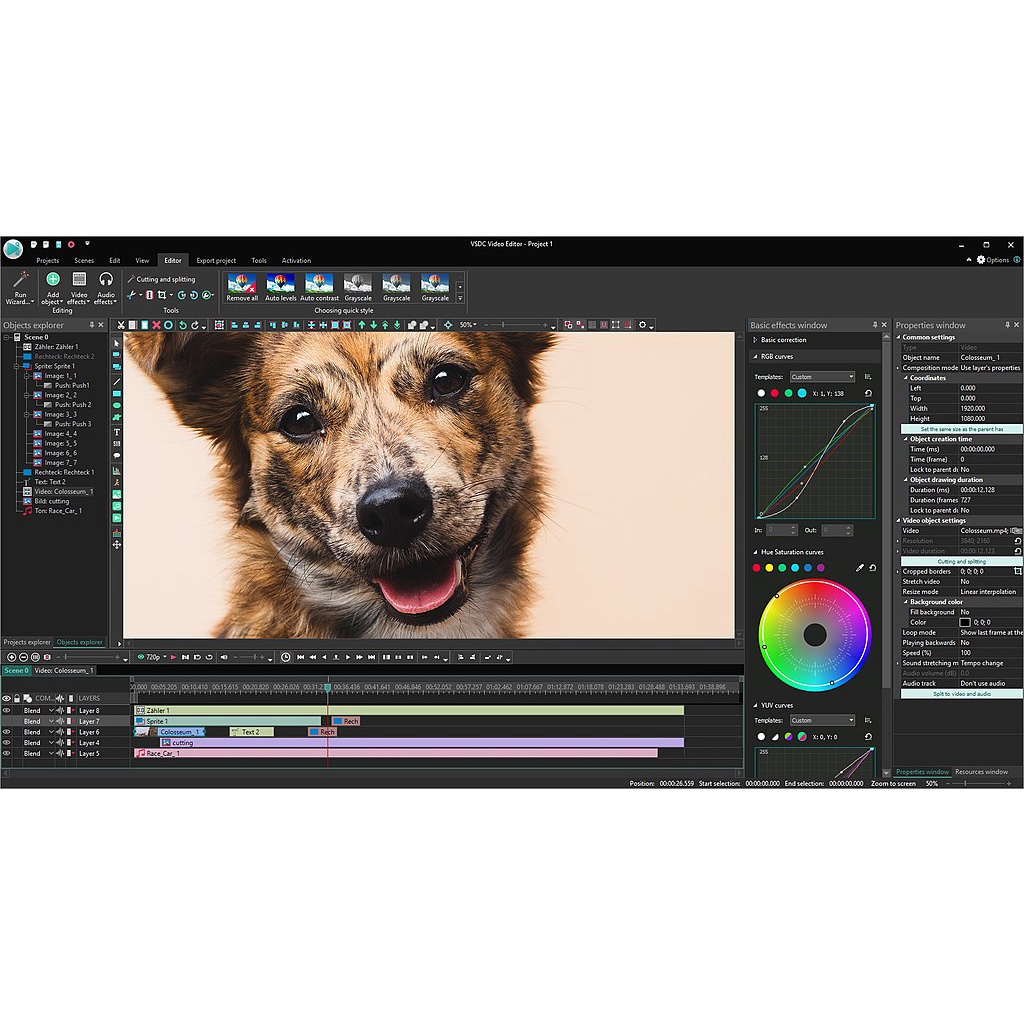This screenshot has width=1024, height=1024.
Task: Open the RGB curves Templates dropdown
Action: 822,377
